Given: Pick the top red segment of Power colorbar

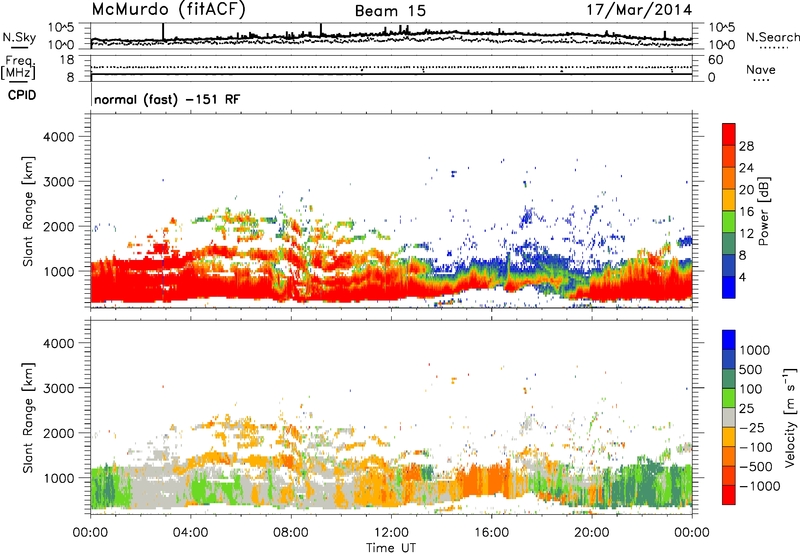Looking at the screenshot, I should (729, 135).
